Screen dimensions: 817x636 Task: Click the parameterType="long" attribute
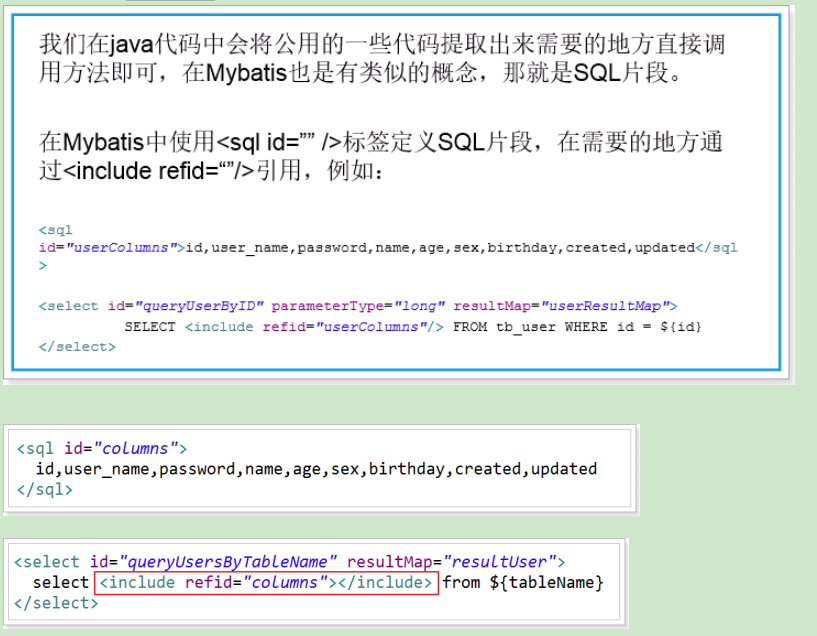click(x=358, y=306)
